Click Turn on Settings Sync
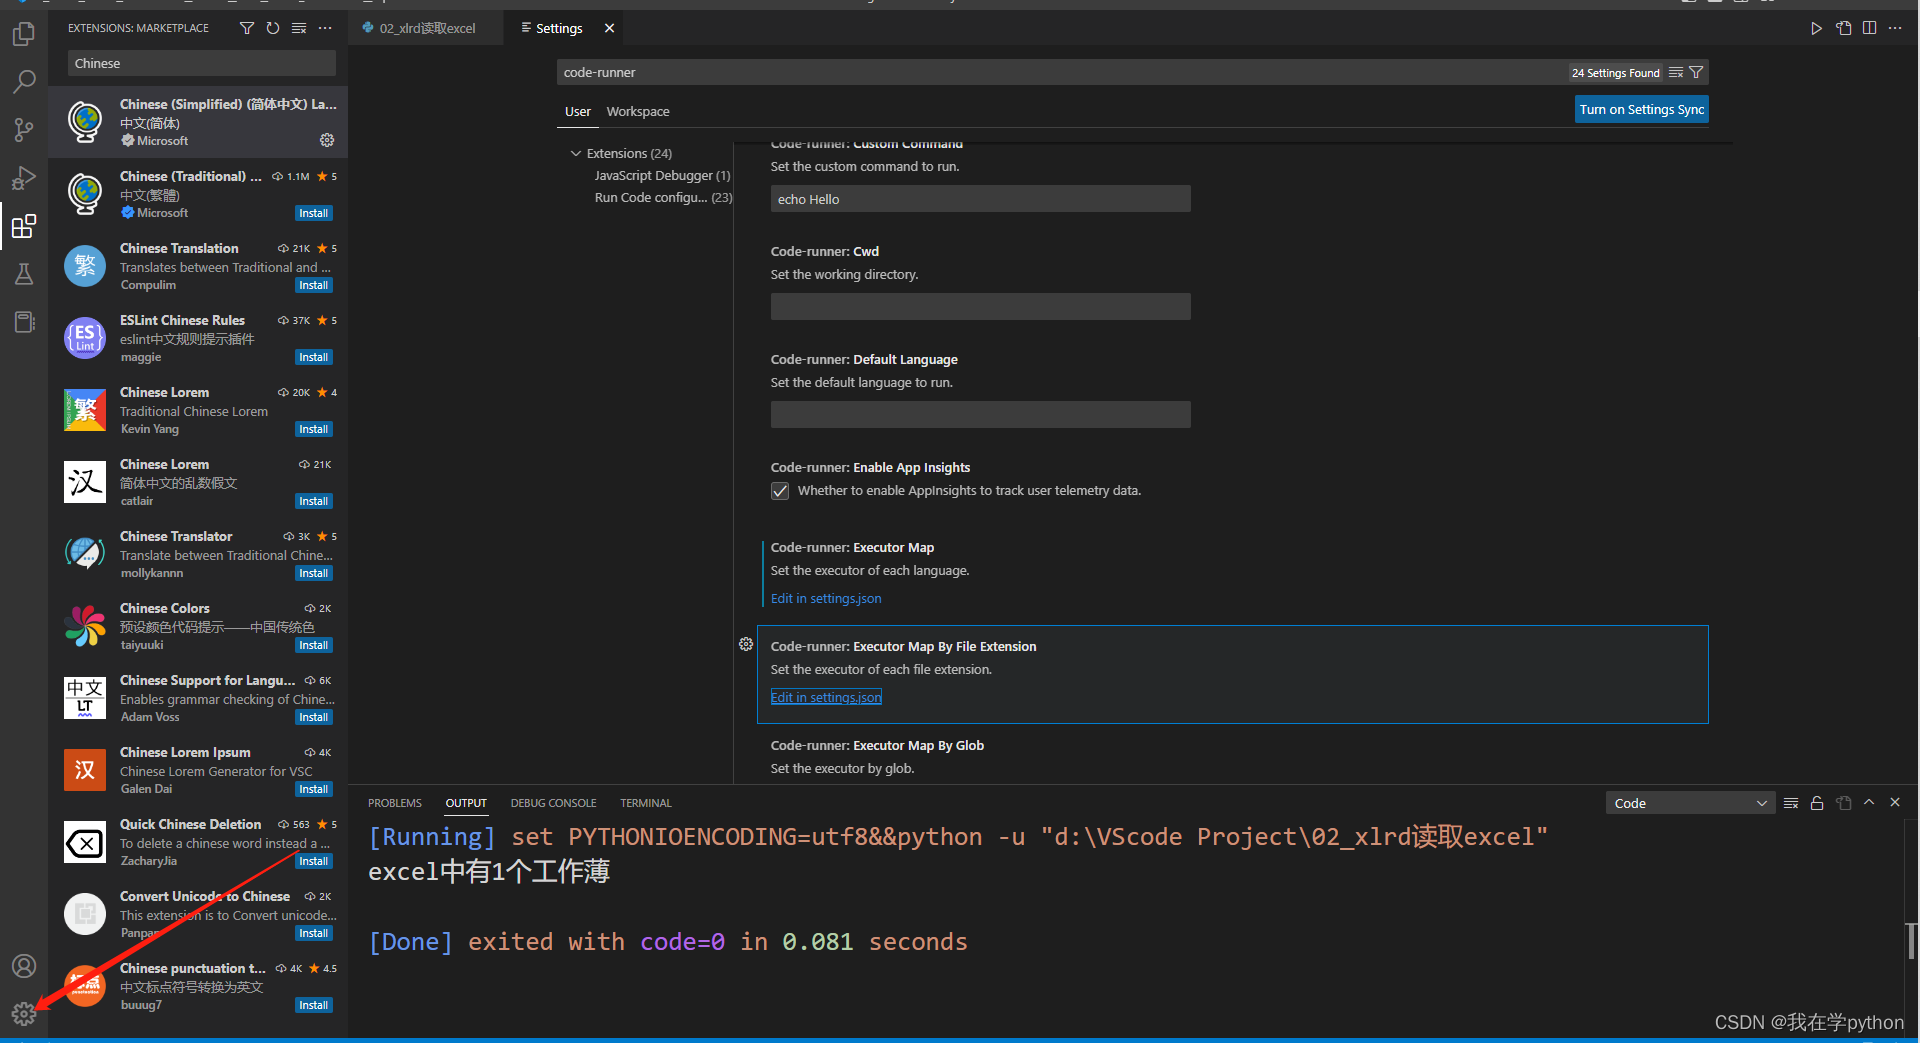 pos(1641,109)
